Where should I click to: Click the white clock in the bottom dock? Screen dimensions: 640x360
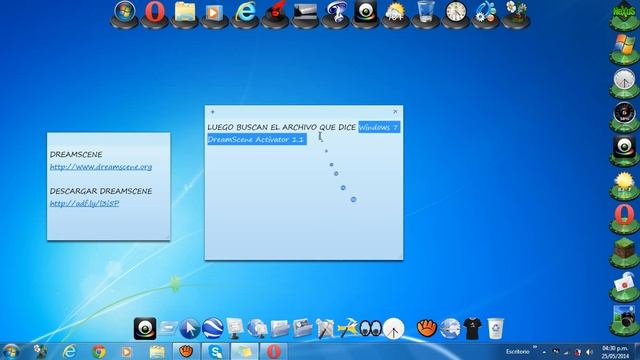[x=393, y=329]
